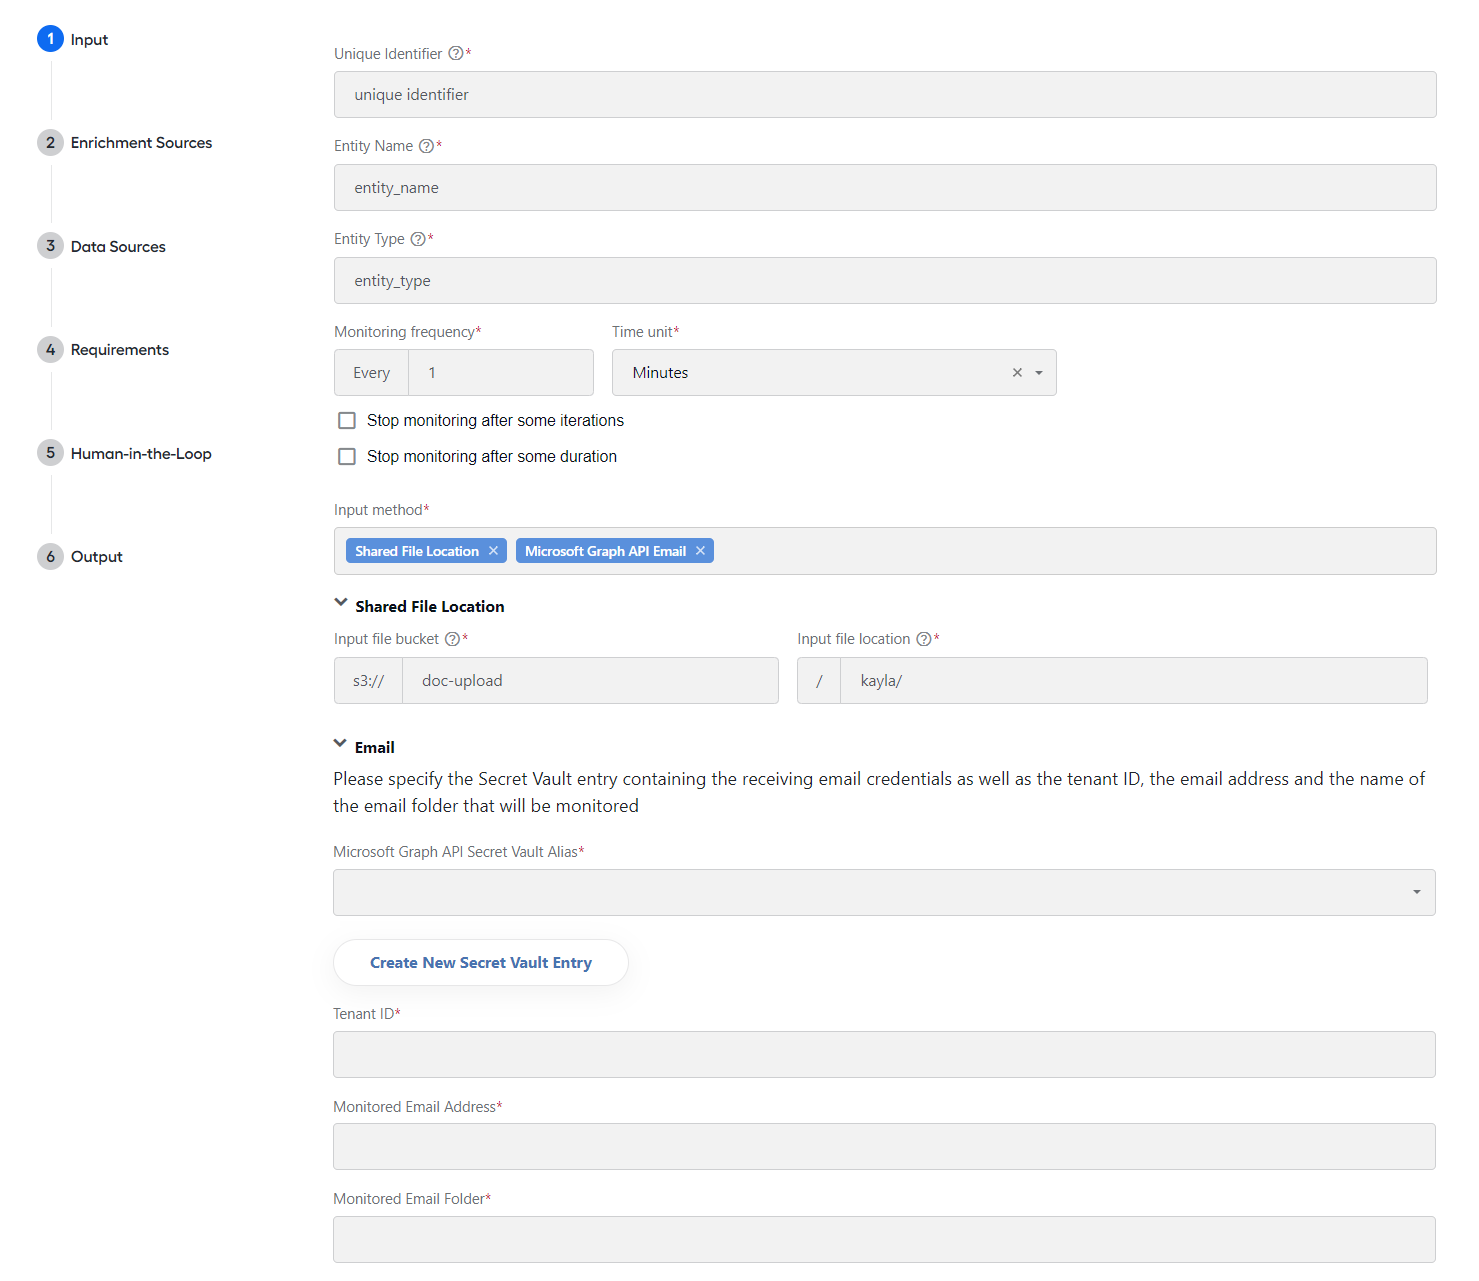Enable Stop monitoring after some iterations
1479x1281 pixels.
(347, 421)
